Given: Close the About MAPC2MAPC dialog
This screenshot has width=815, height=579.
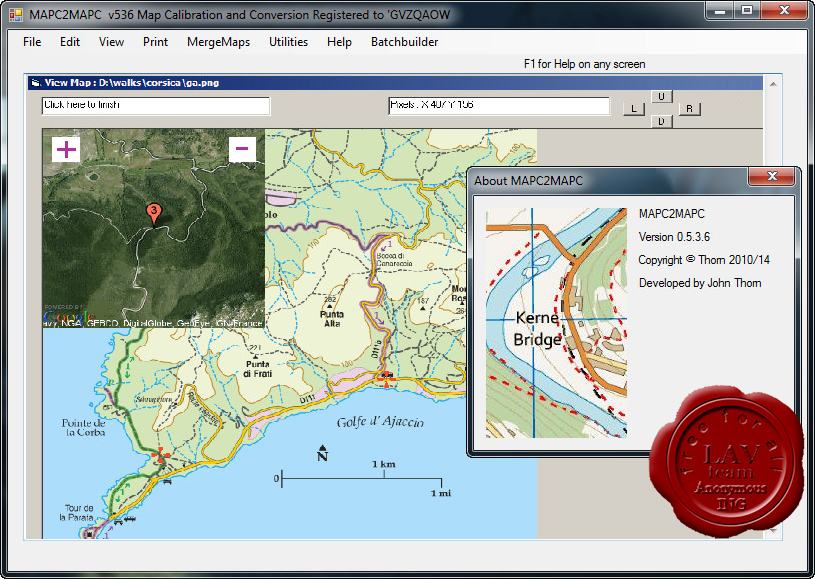Looking at the screenshot, I should click(772, 177).
